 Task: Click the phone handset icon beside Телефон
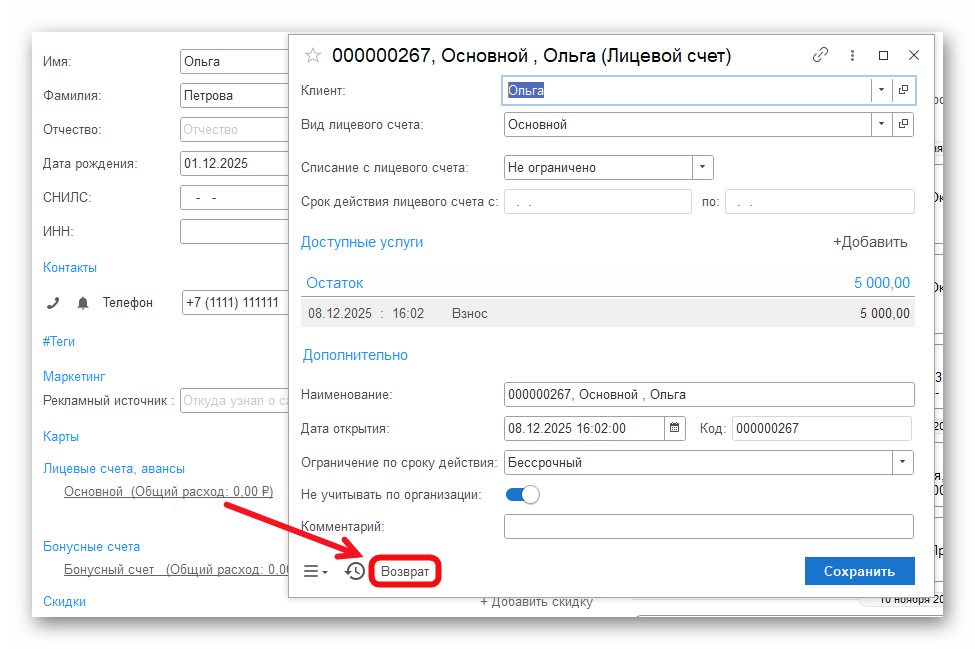(x=54, y=302)
